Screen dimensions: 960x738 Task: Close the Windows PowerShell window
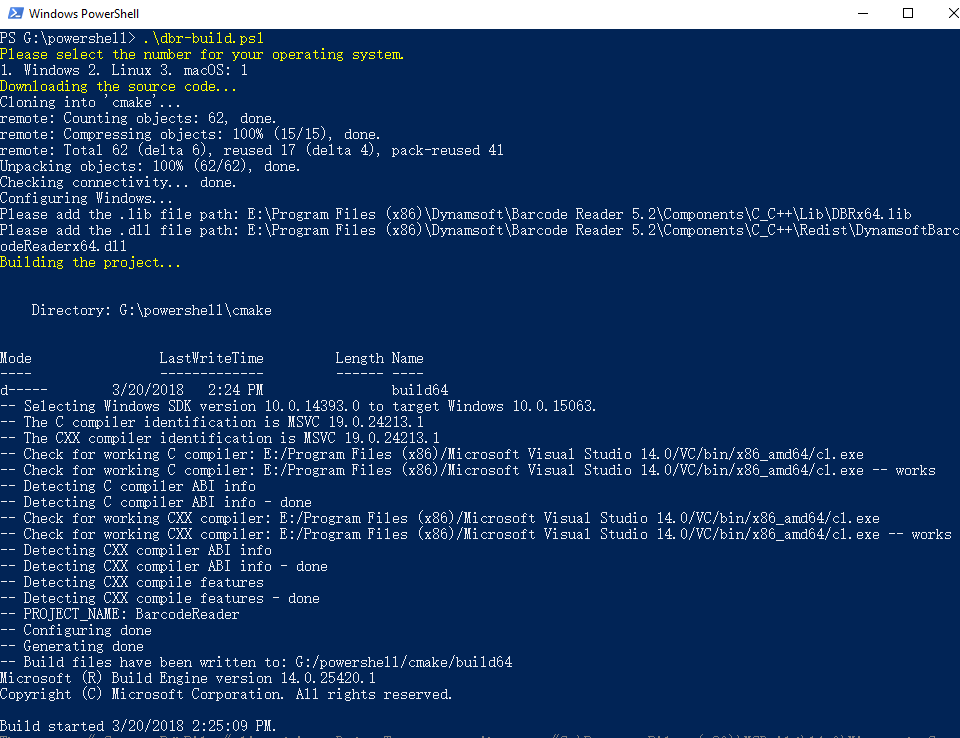tap(940, 14)
